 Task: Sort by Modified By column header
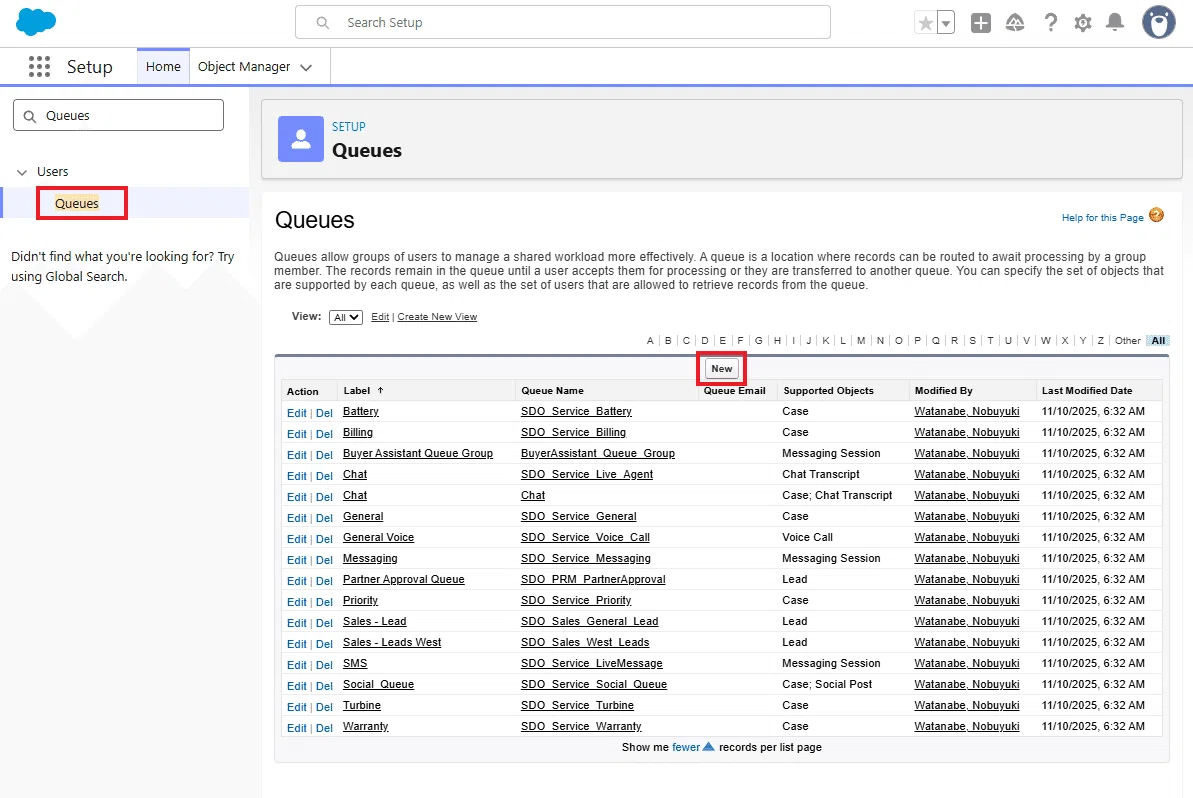[x=943, y=390]
